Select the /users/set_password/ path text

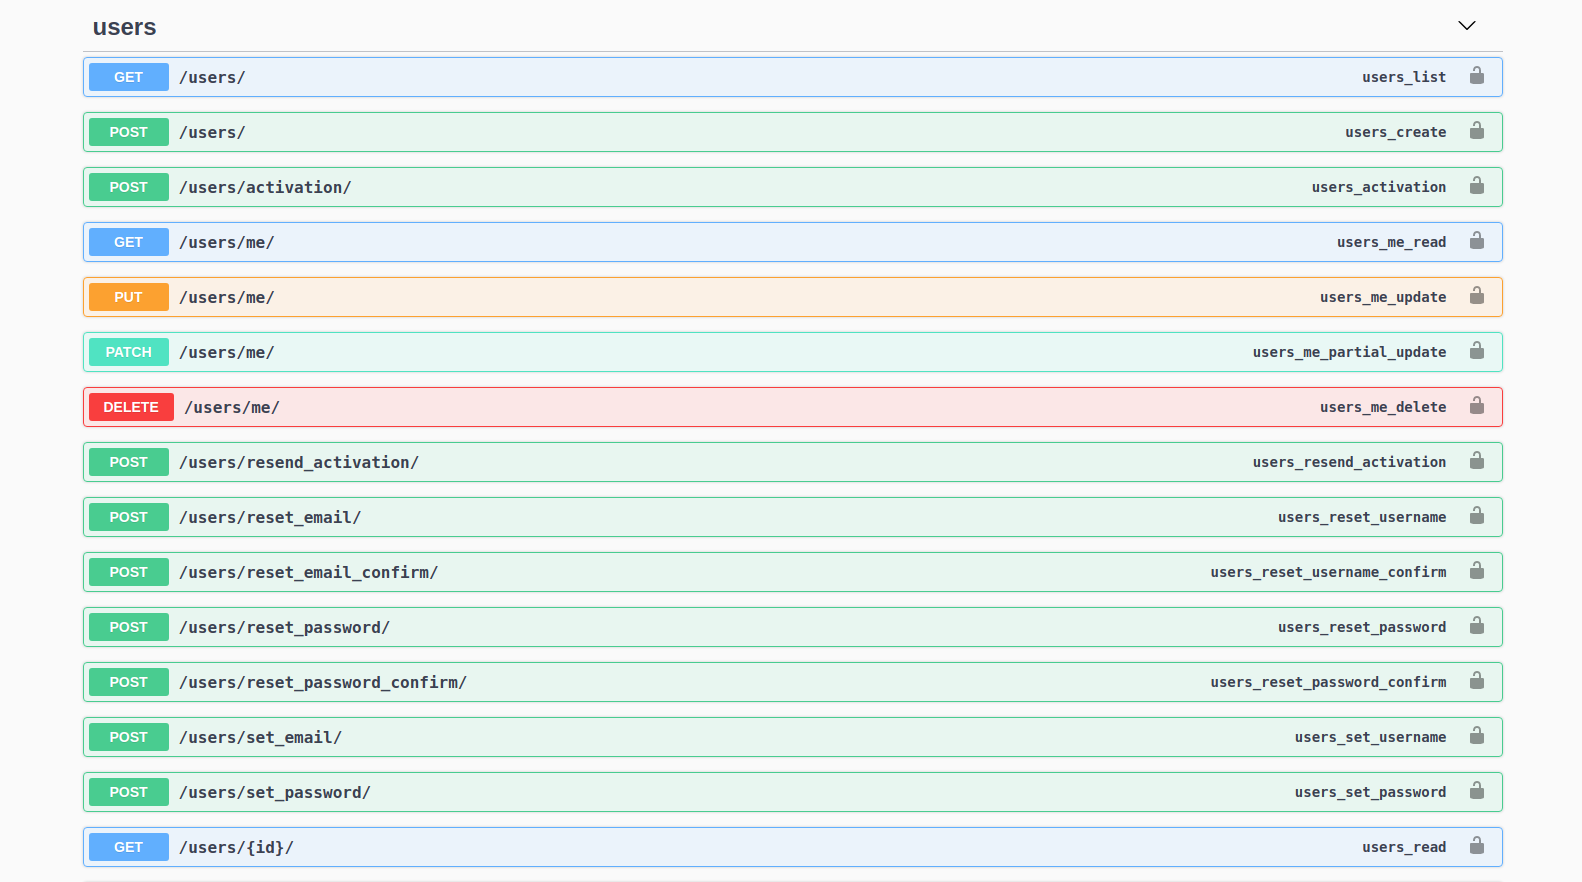275,792
